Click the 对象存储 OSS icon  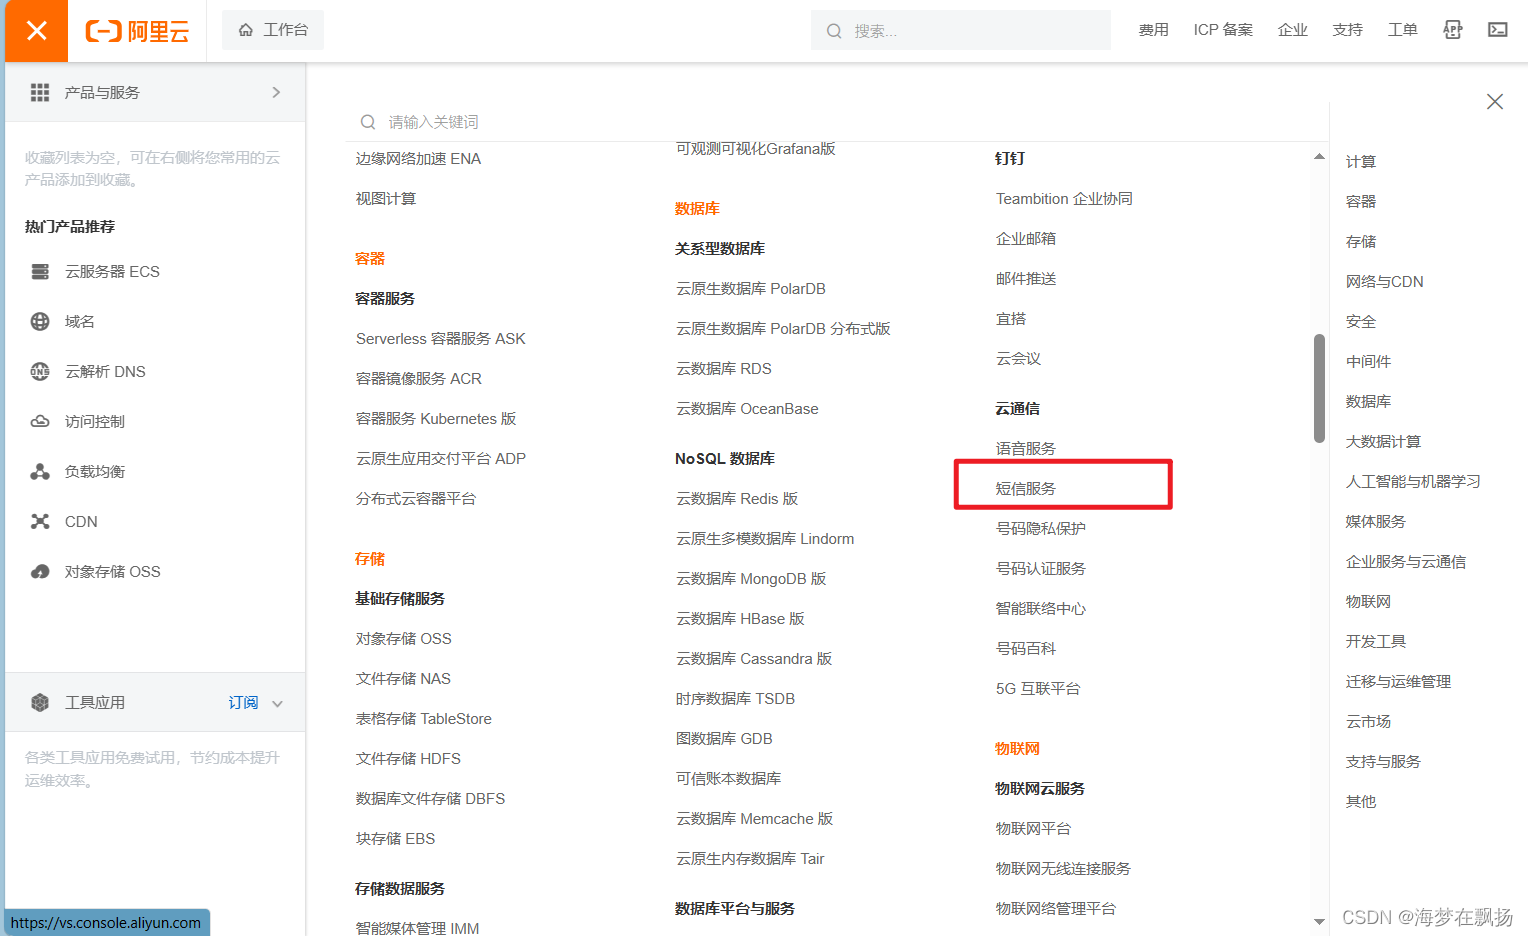tap(40, 571)
